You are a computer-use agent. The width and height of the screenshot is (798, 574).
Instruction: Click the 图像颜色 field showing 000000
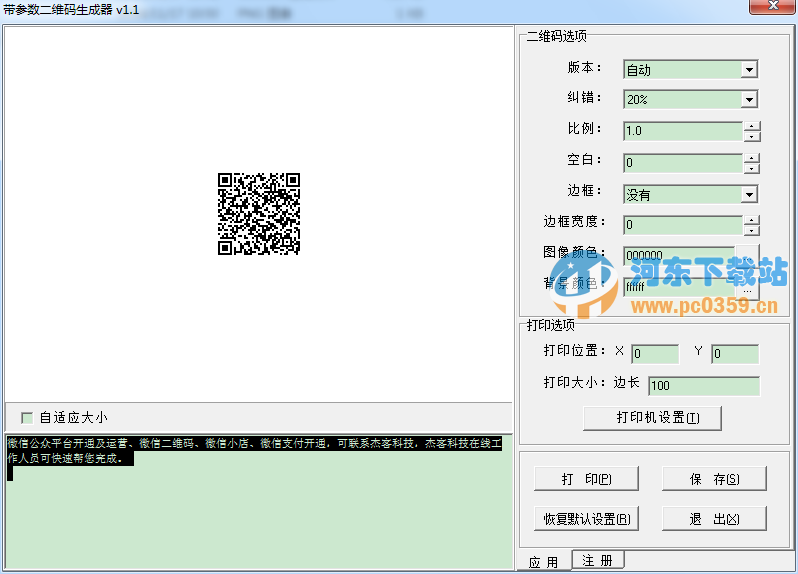point(679,255)
